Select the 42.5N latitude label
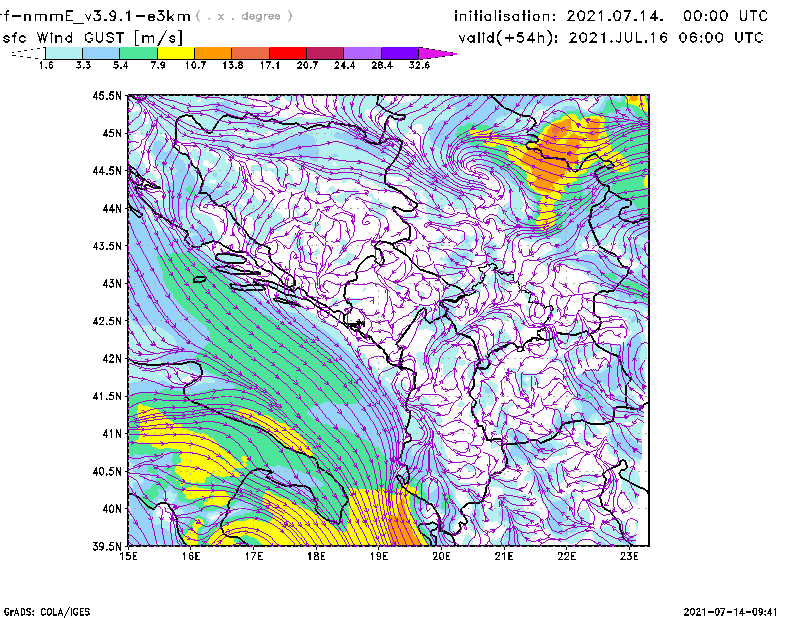 tap(107, 321)
